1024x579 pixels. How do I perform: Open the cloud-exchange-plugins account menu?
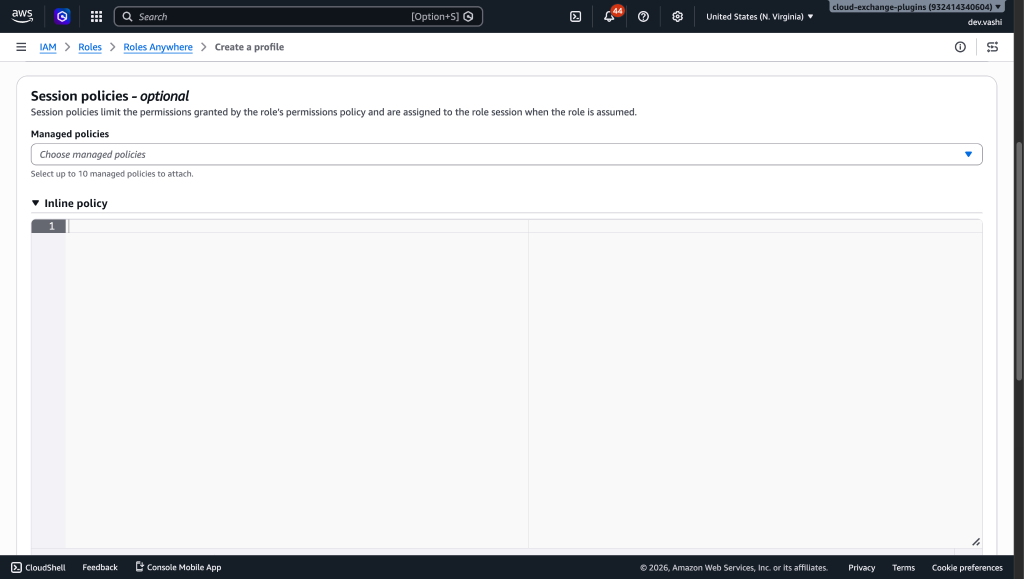coord(916,7)
